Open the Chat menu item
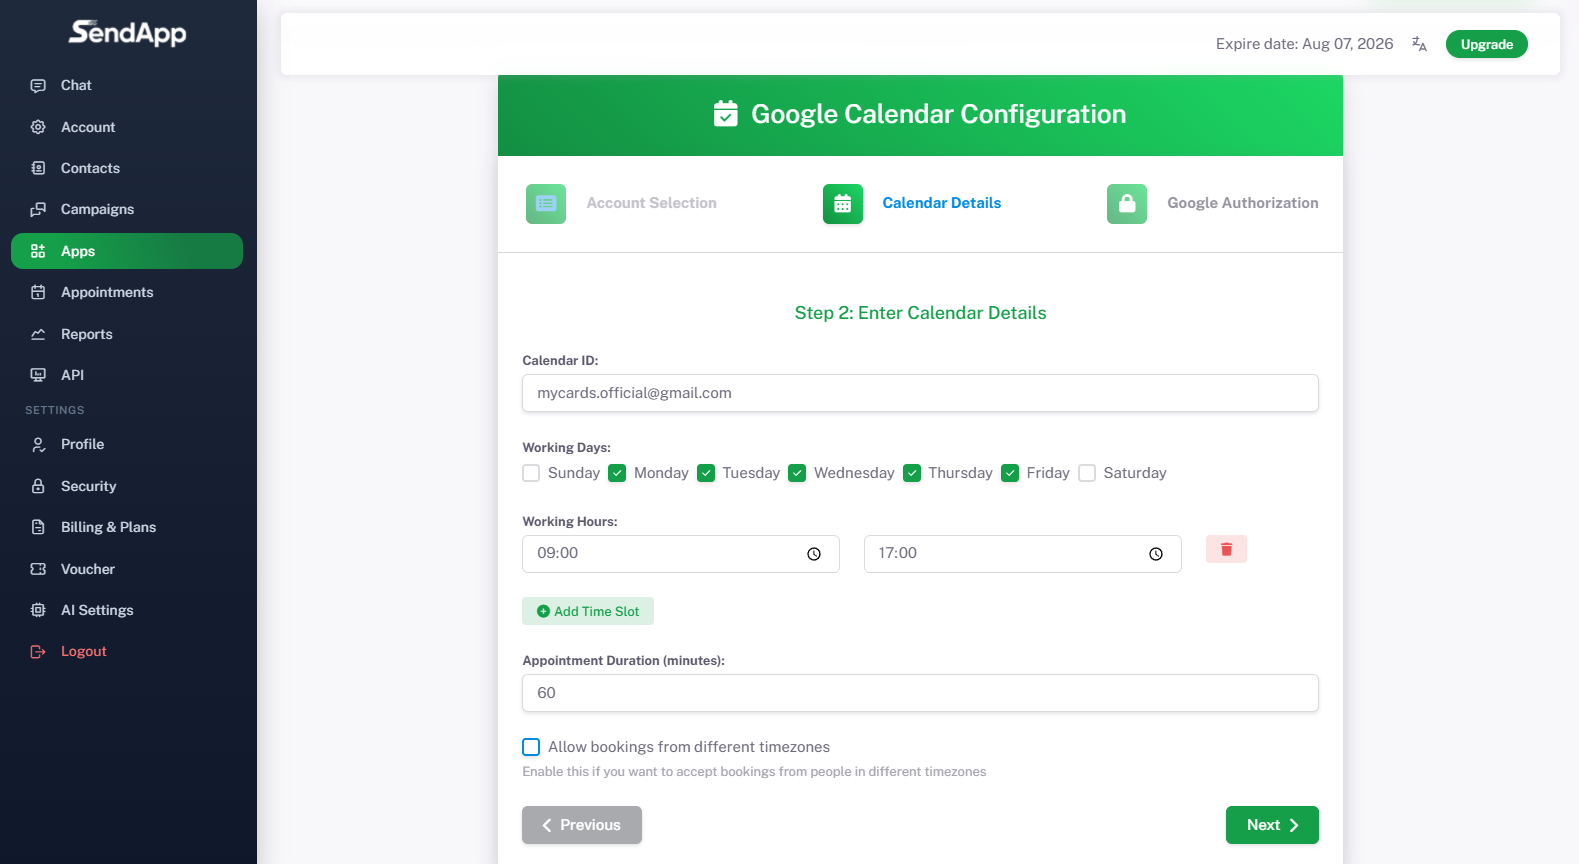1579x864 pixels. 127,86
